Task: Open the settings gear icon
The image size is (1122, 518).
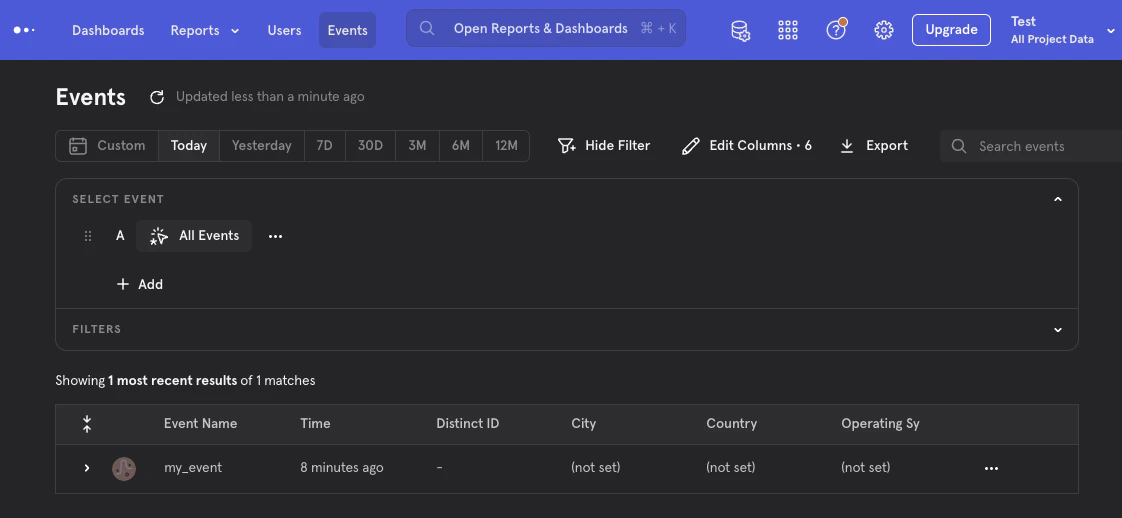Action: tap(884, 30)
